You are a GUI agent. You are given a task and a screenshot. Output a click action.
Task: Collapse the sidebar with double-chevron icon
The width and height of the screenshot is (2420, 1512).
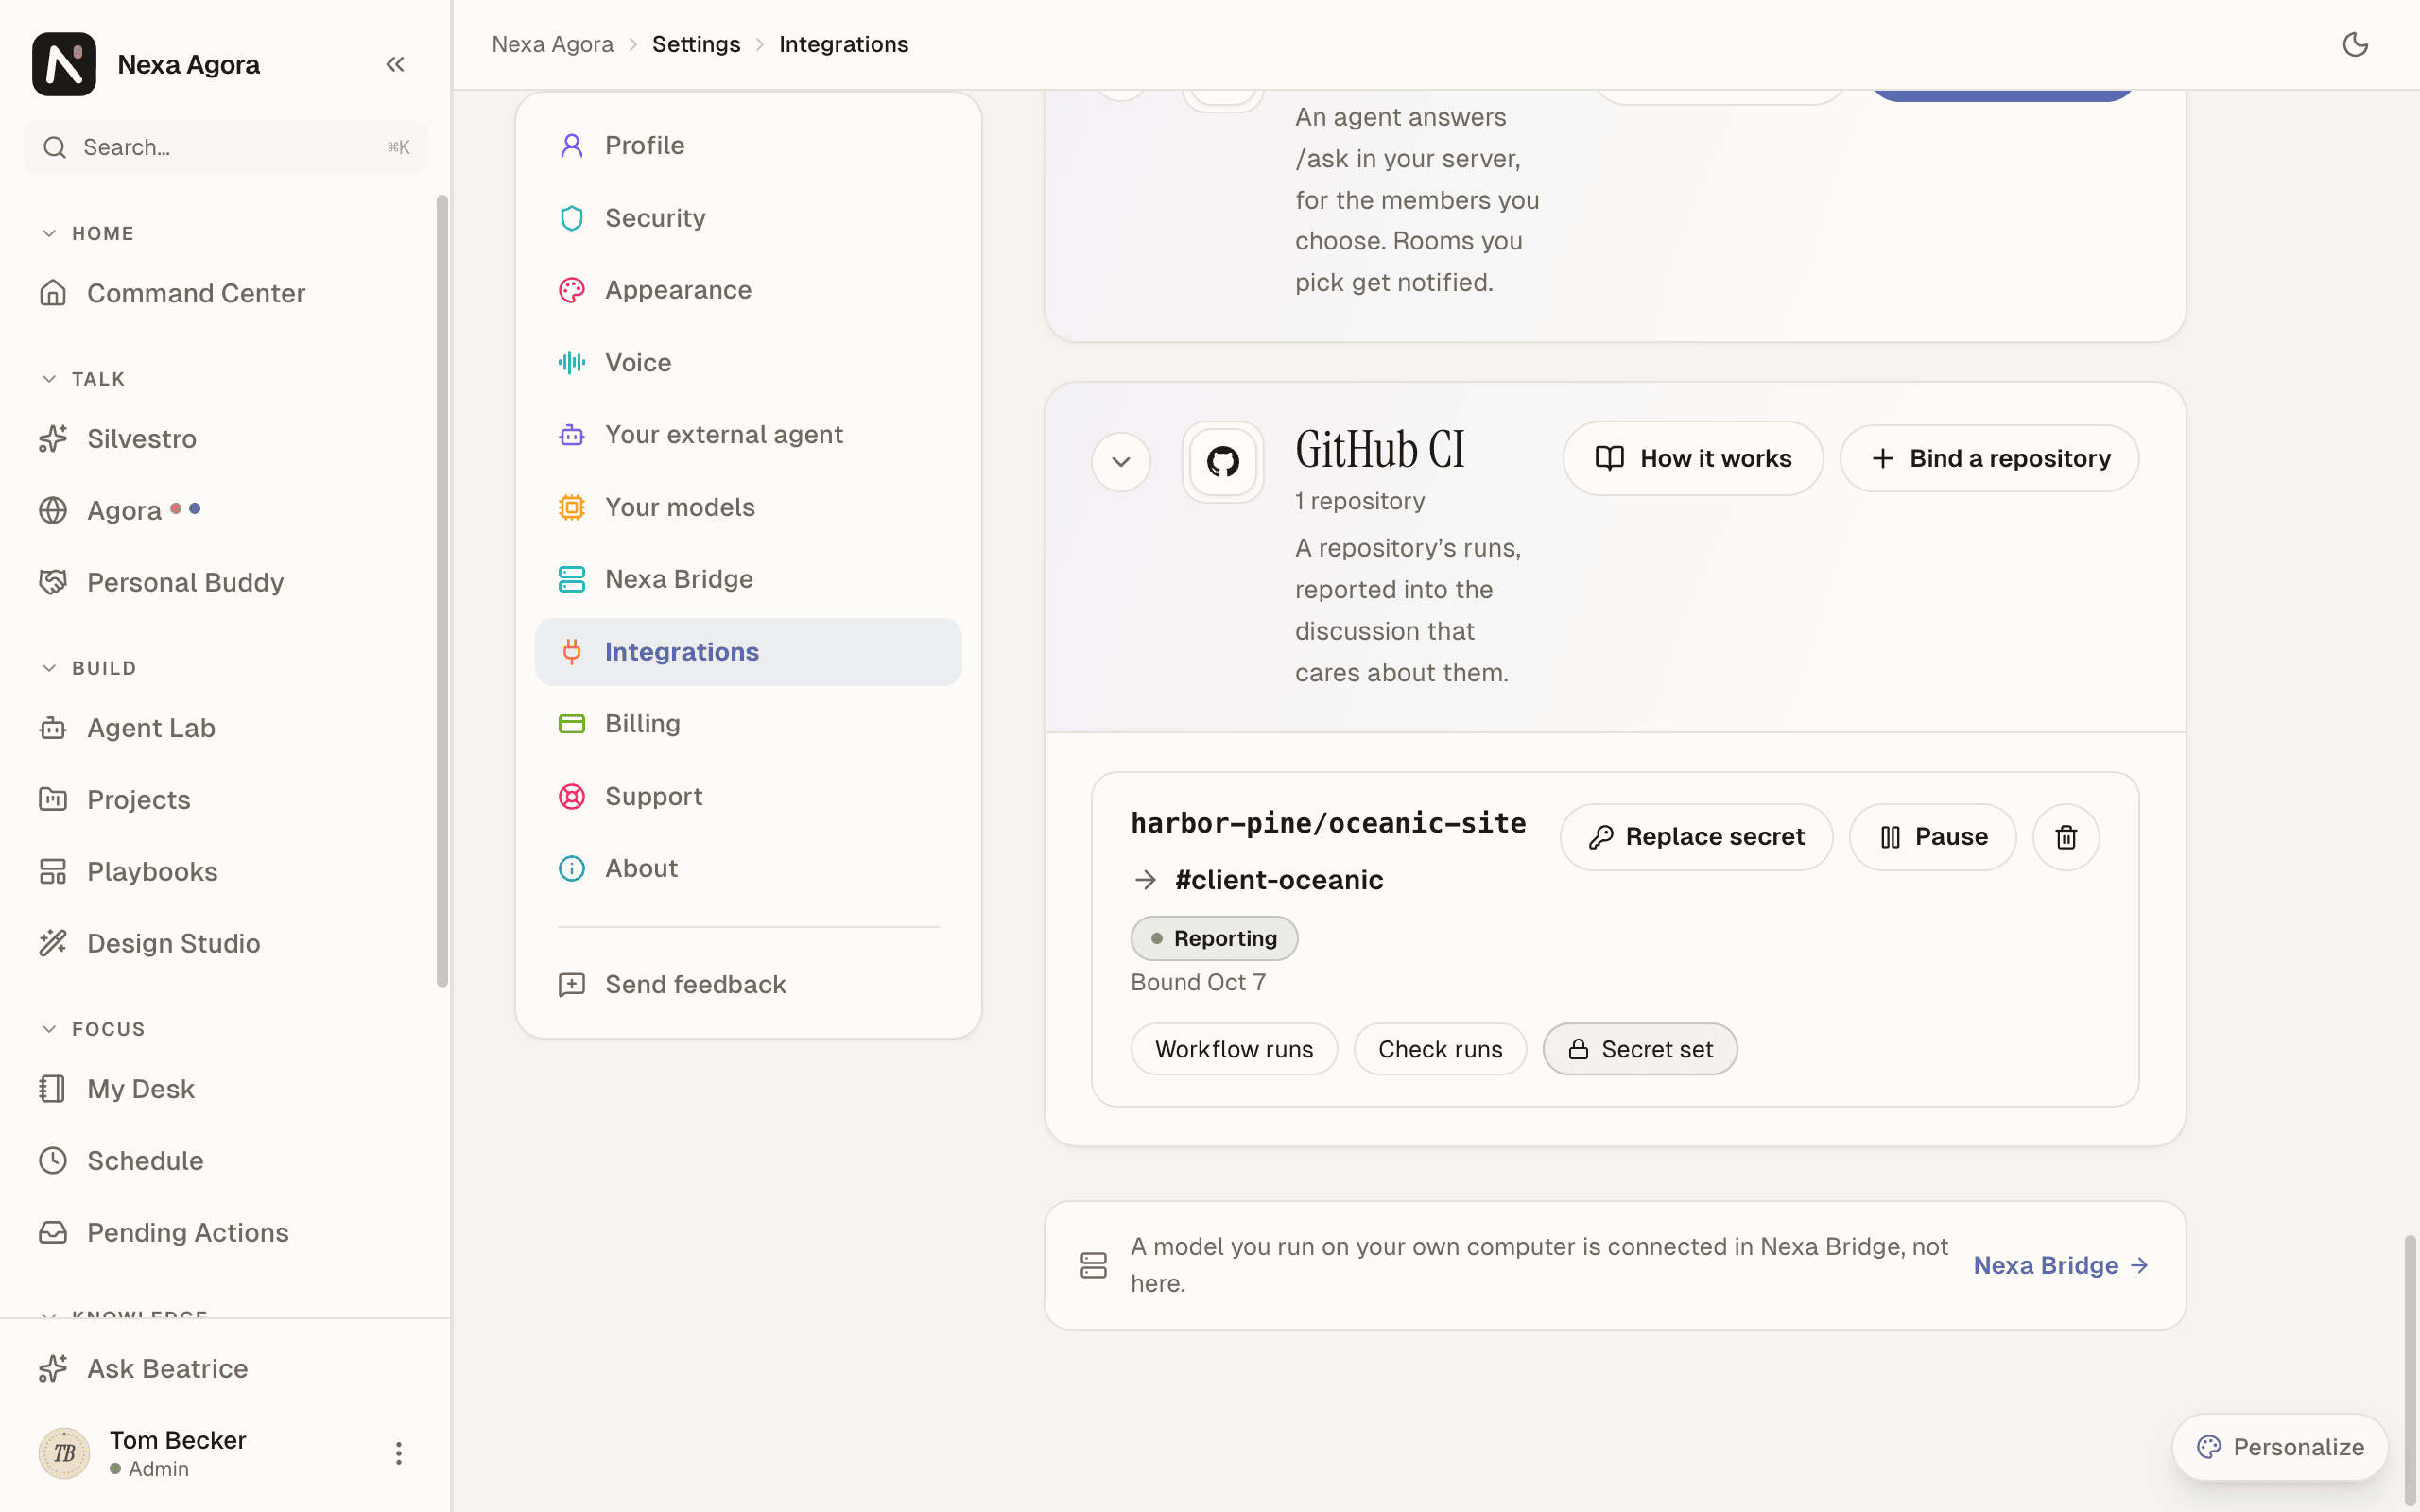[395, 65]
